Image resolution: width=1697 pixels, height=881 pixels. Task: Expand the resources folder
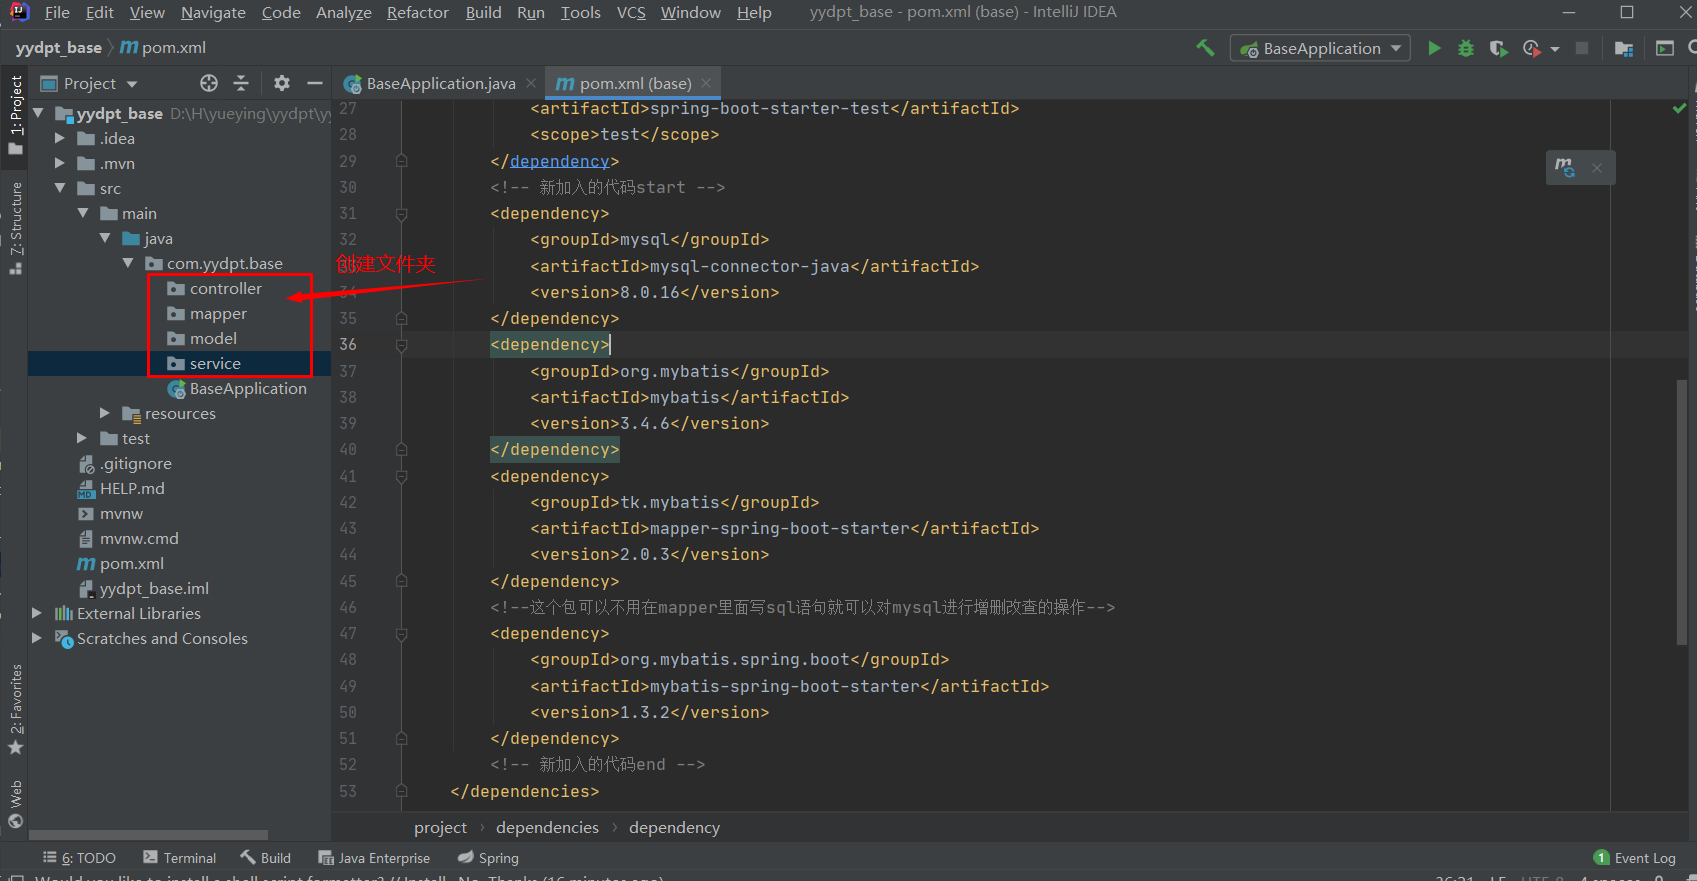[105, 413]
